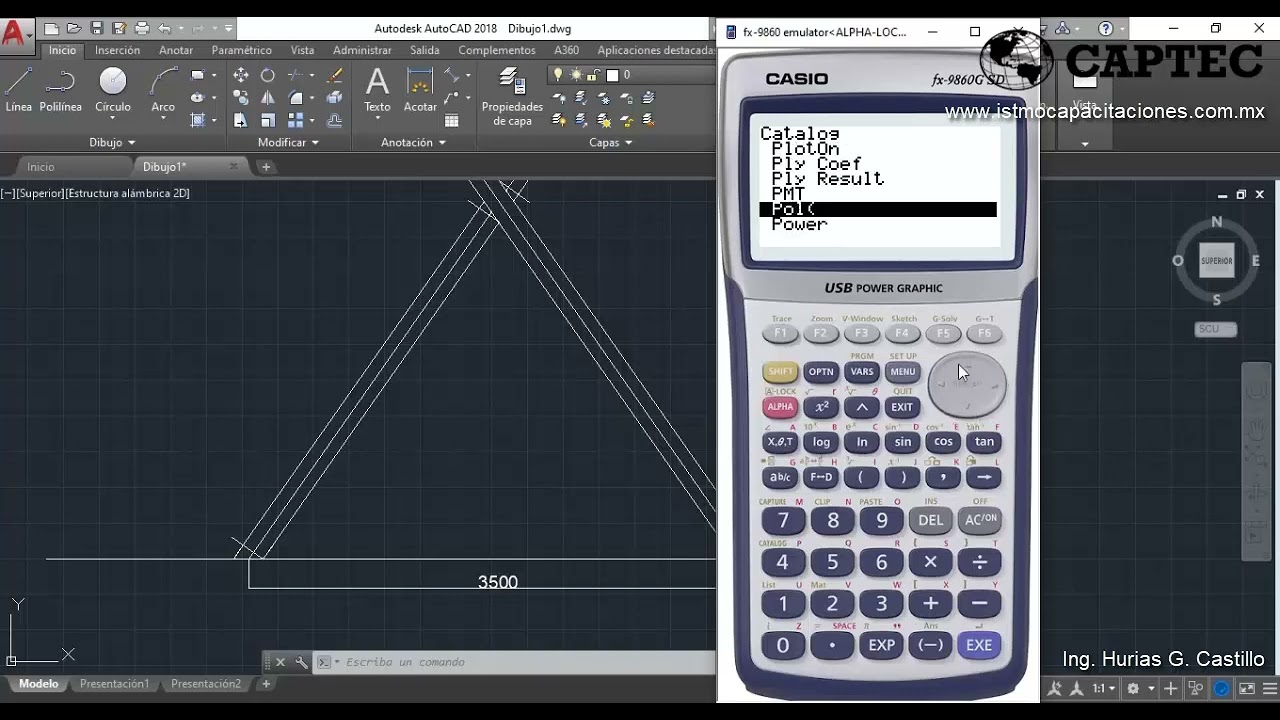The width and height of the screenshot is (1280, 720).
Task: Select the Línea draw tool
Action: click(x=18, y=90)
